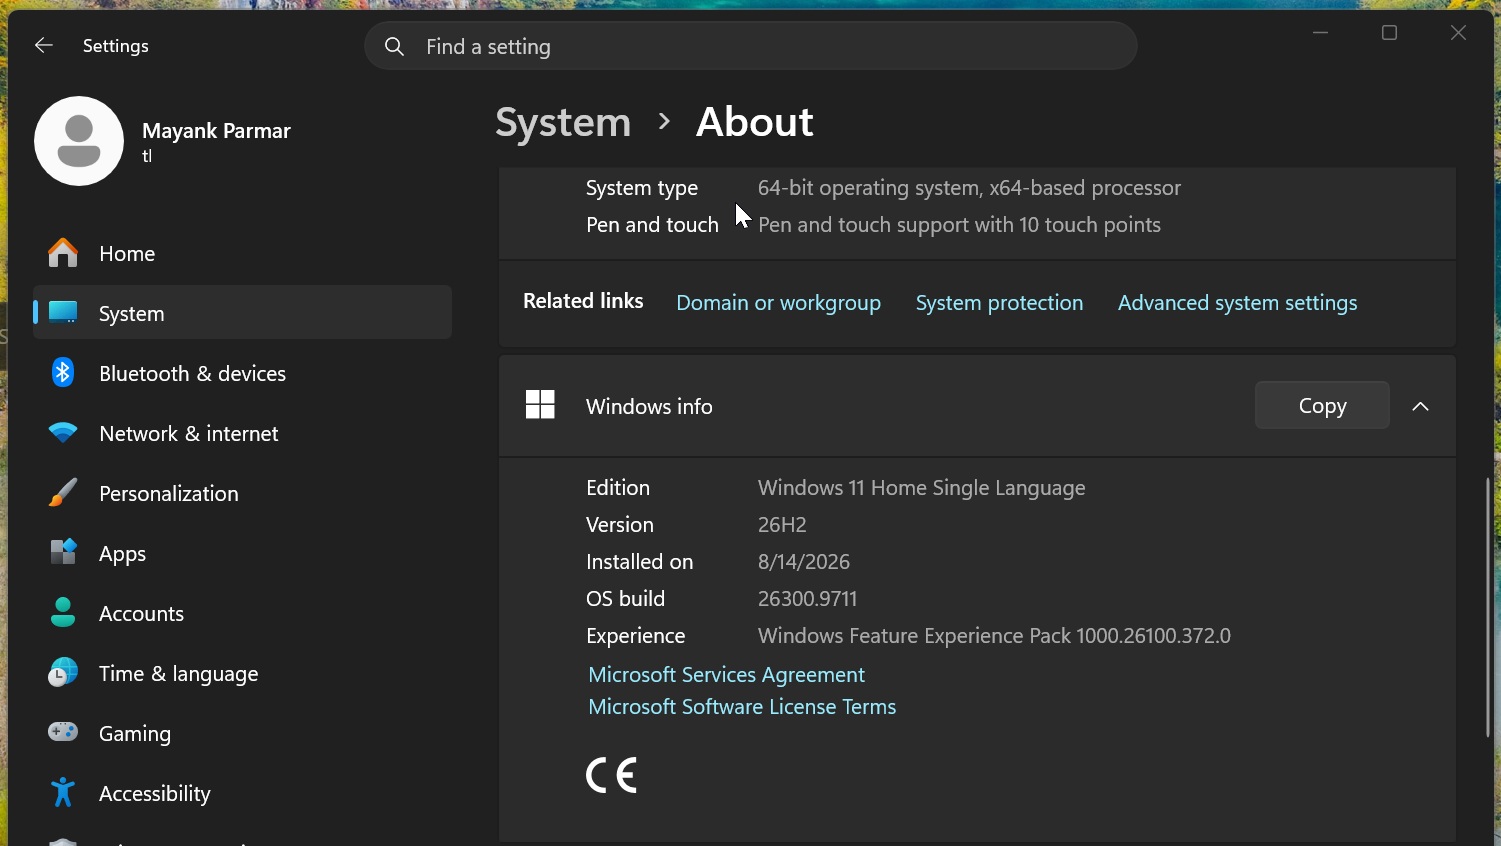Click the Personalization paintbrush icon
This screenshot has width=1501, height=846.
tap(63, 493)
